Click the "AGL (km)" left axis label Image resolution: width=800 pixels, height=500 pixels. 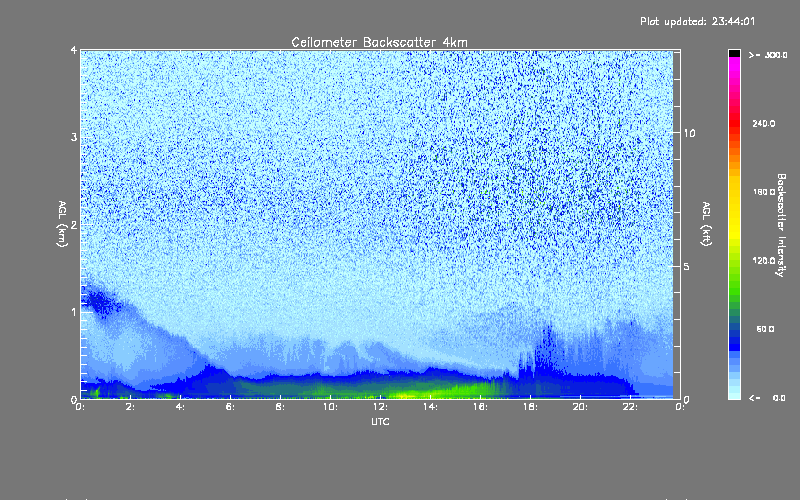coord(62,224)
